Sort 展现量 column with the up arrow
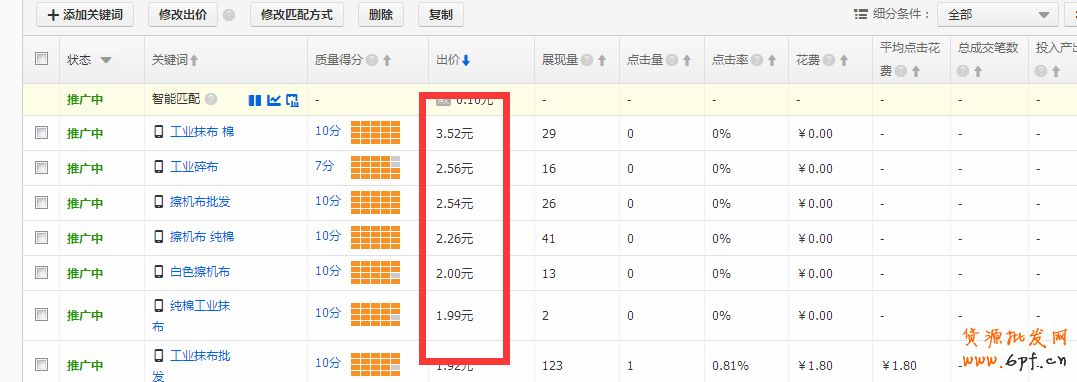 click(602, 60)
